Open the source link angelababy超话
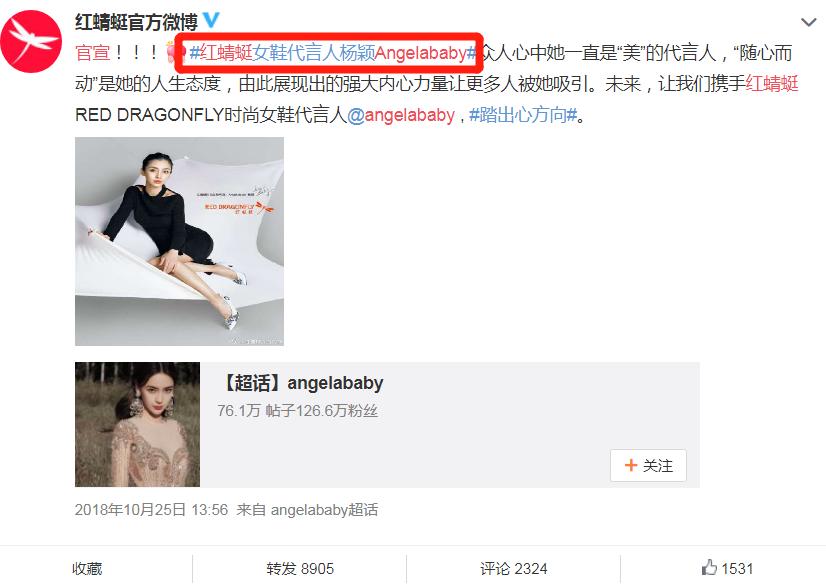The image size is (826, 587). coord(324,510)
